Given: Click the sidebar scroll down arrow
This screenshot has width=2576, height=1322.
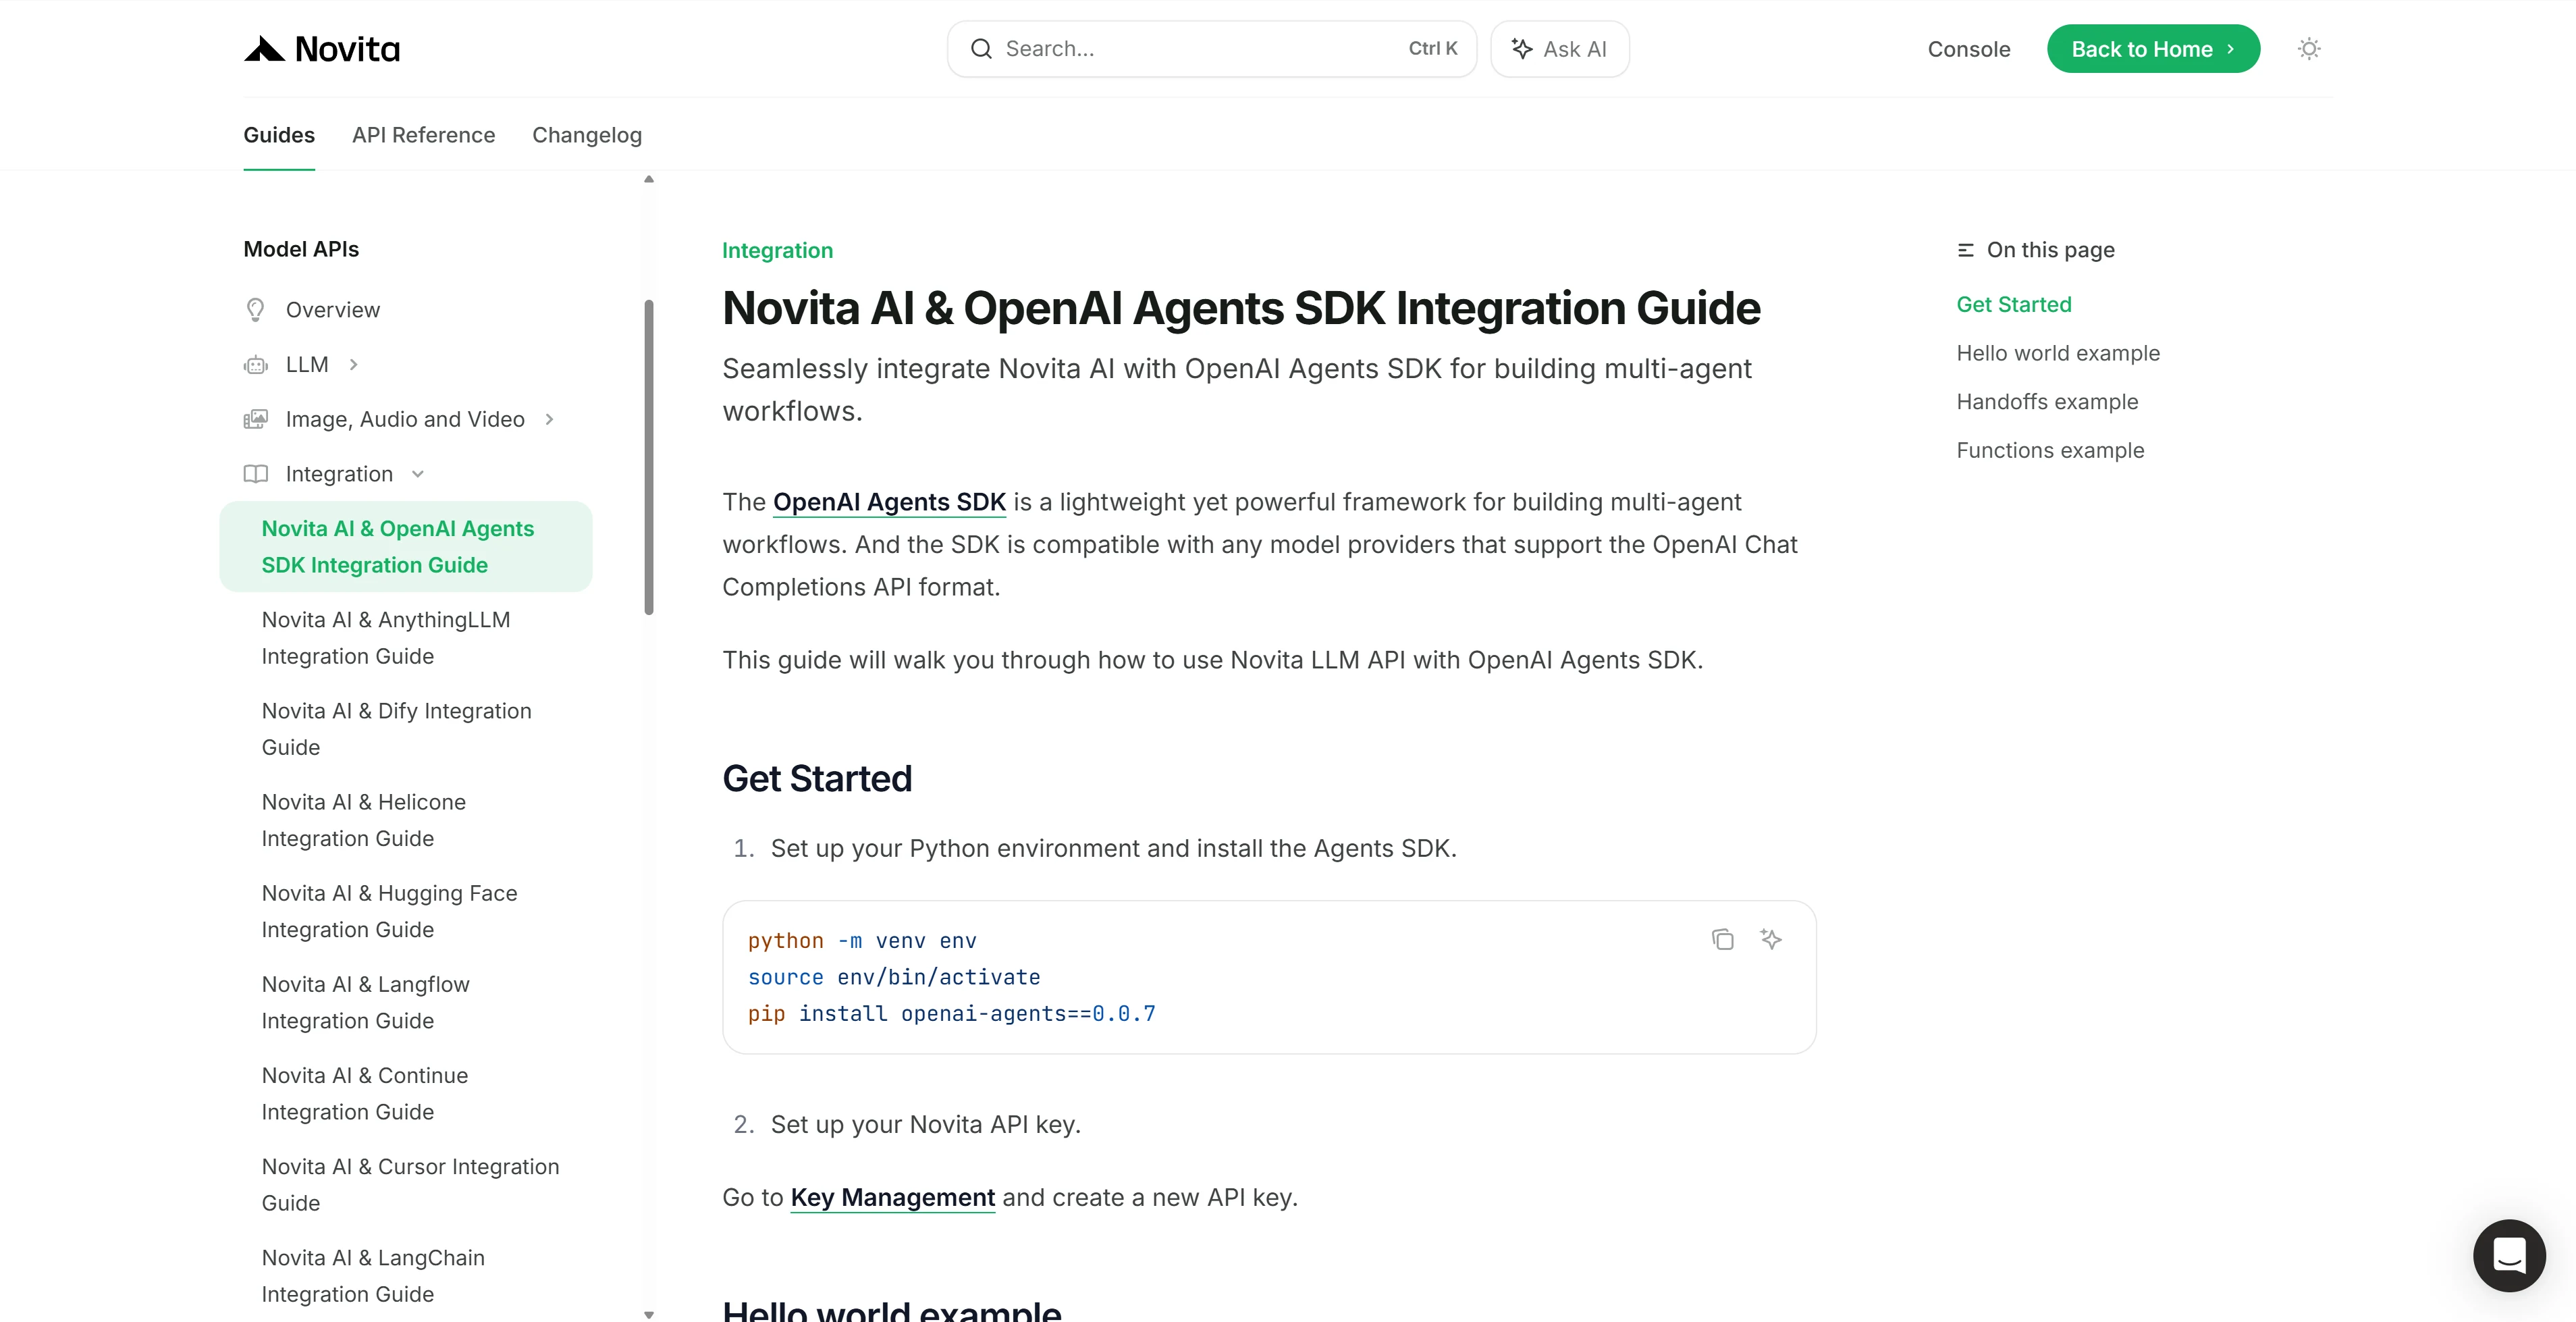Looking at the screenshot, I should point(649,1314).
